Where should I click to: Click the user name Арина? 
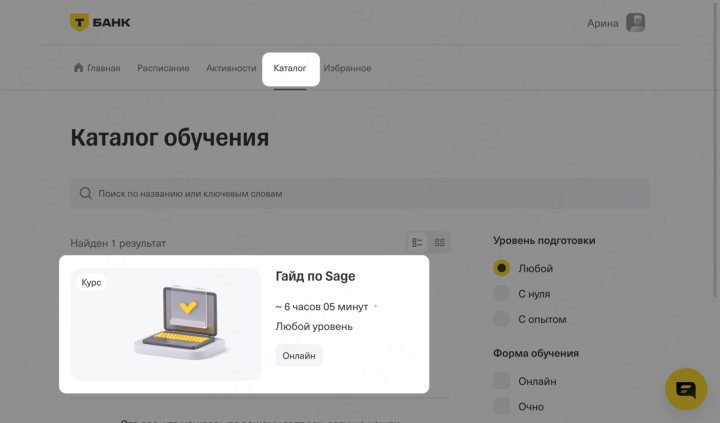[602, 23]
